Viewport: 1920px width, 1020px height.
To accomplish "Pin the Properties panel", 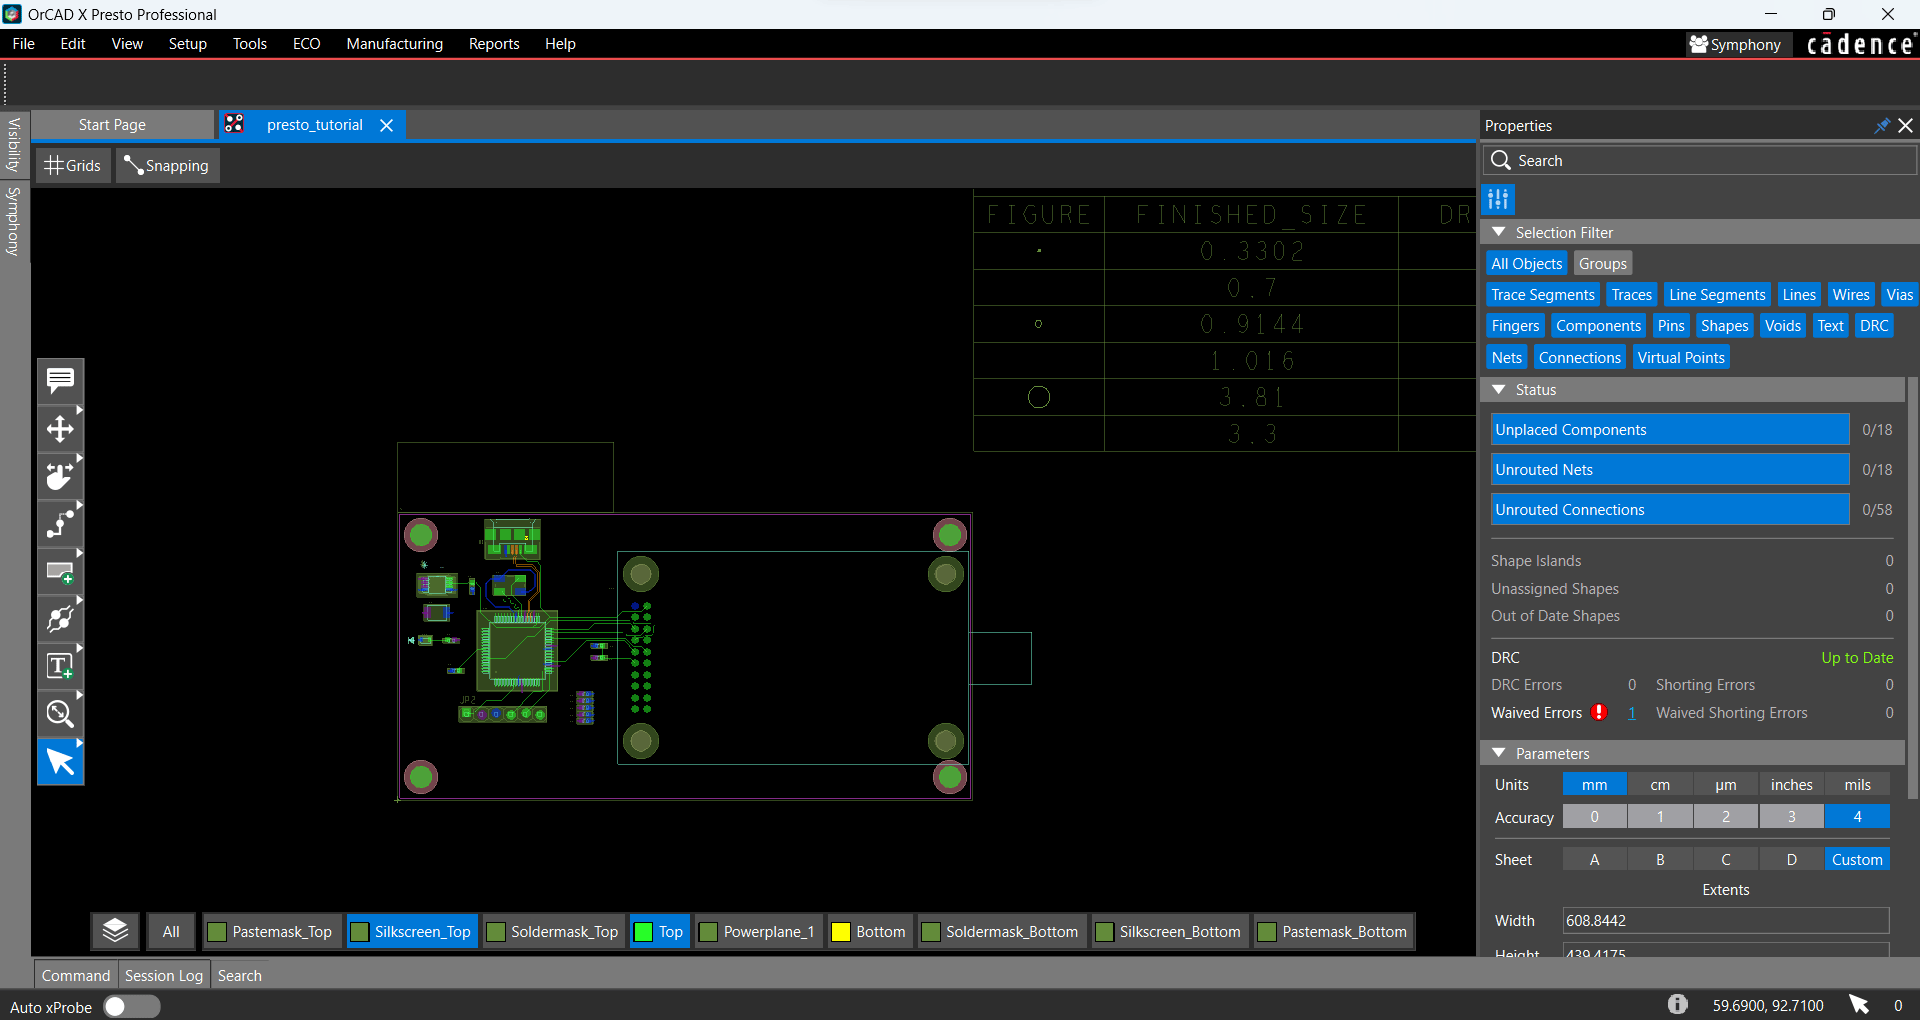I will tap(1882, 125).
